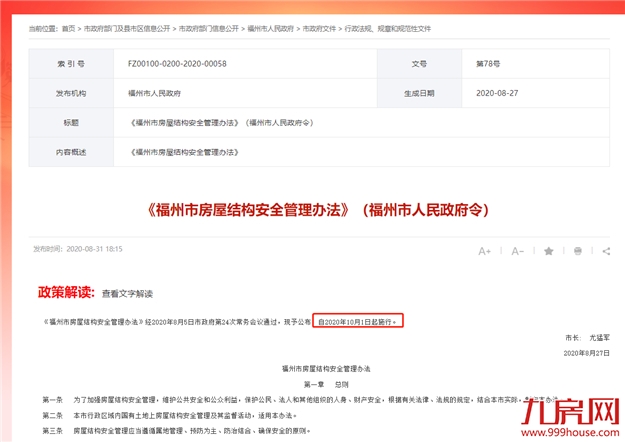Select the 第三条 article line
Screen dimensions: 625x442
tap(176, 431)
